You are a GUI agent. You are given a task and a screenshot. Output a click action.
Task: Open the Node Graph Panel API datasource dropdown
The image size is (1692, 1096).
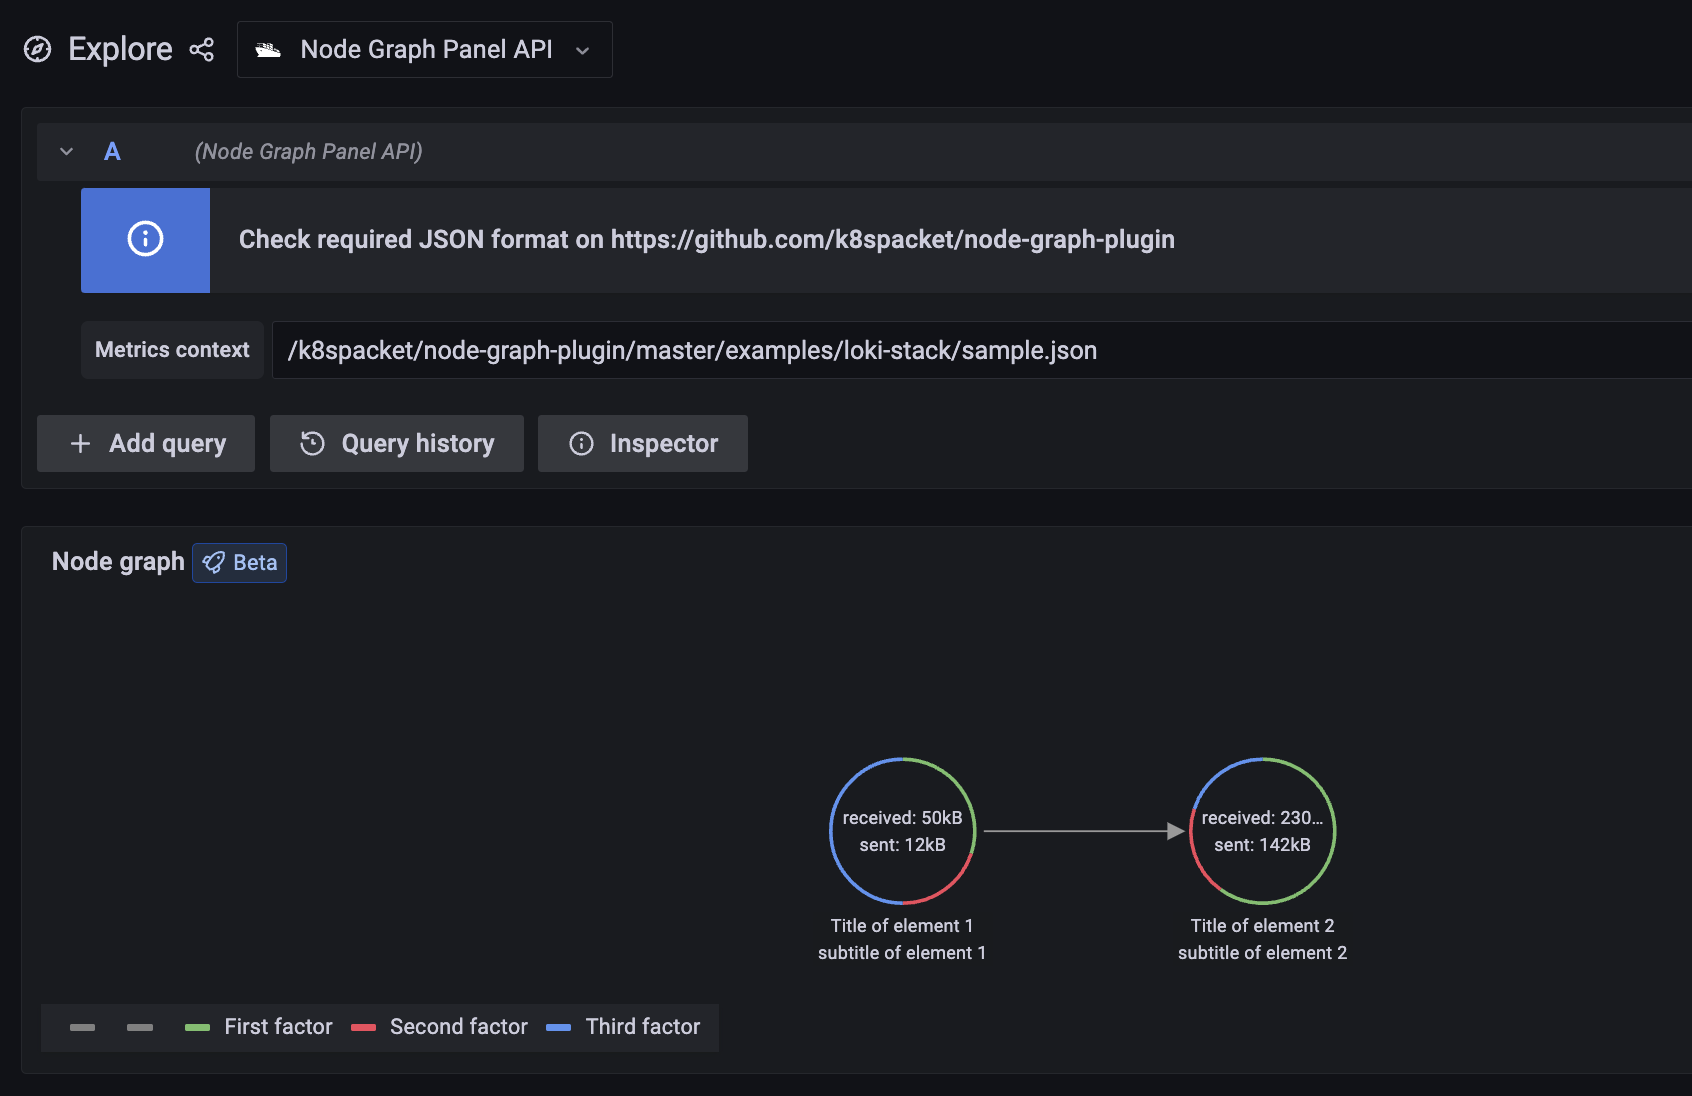424,49
